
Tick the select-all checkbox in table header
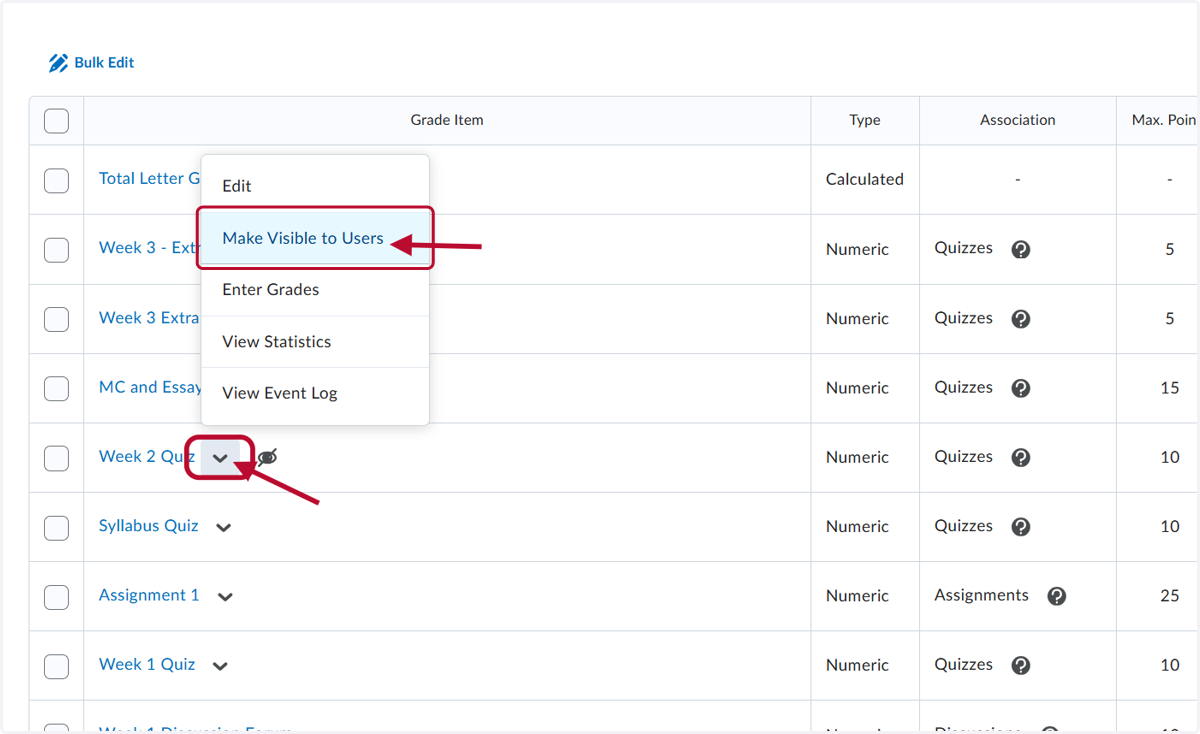tap(57, 121)
